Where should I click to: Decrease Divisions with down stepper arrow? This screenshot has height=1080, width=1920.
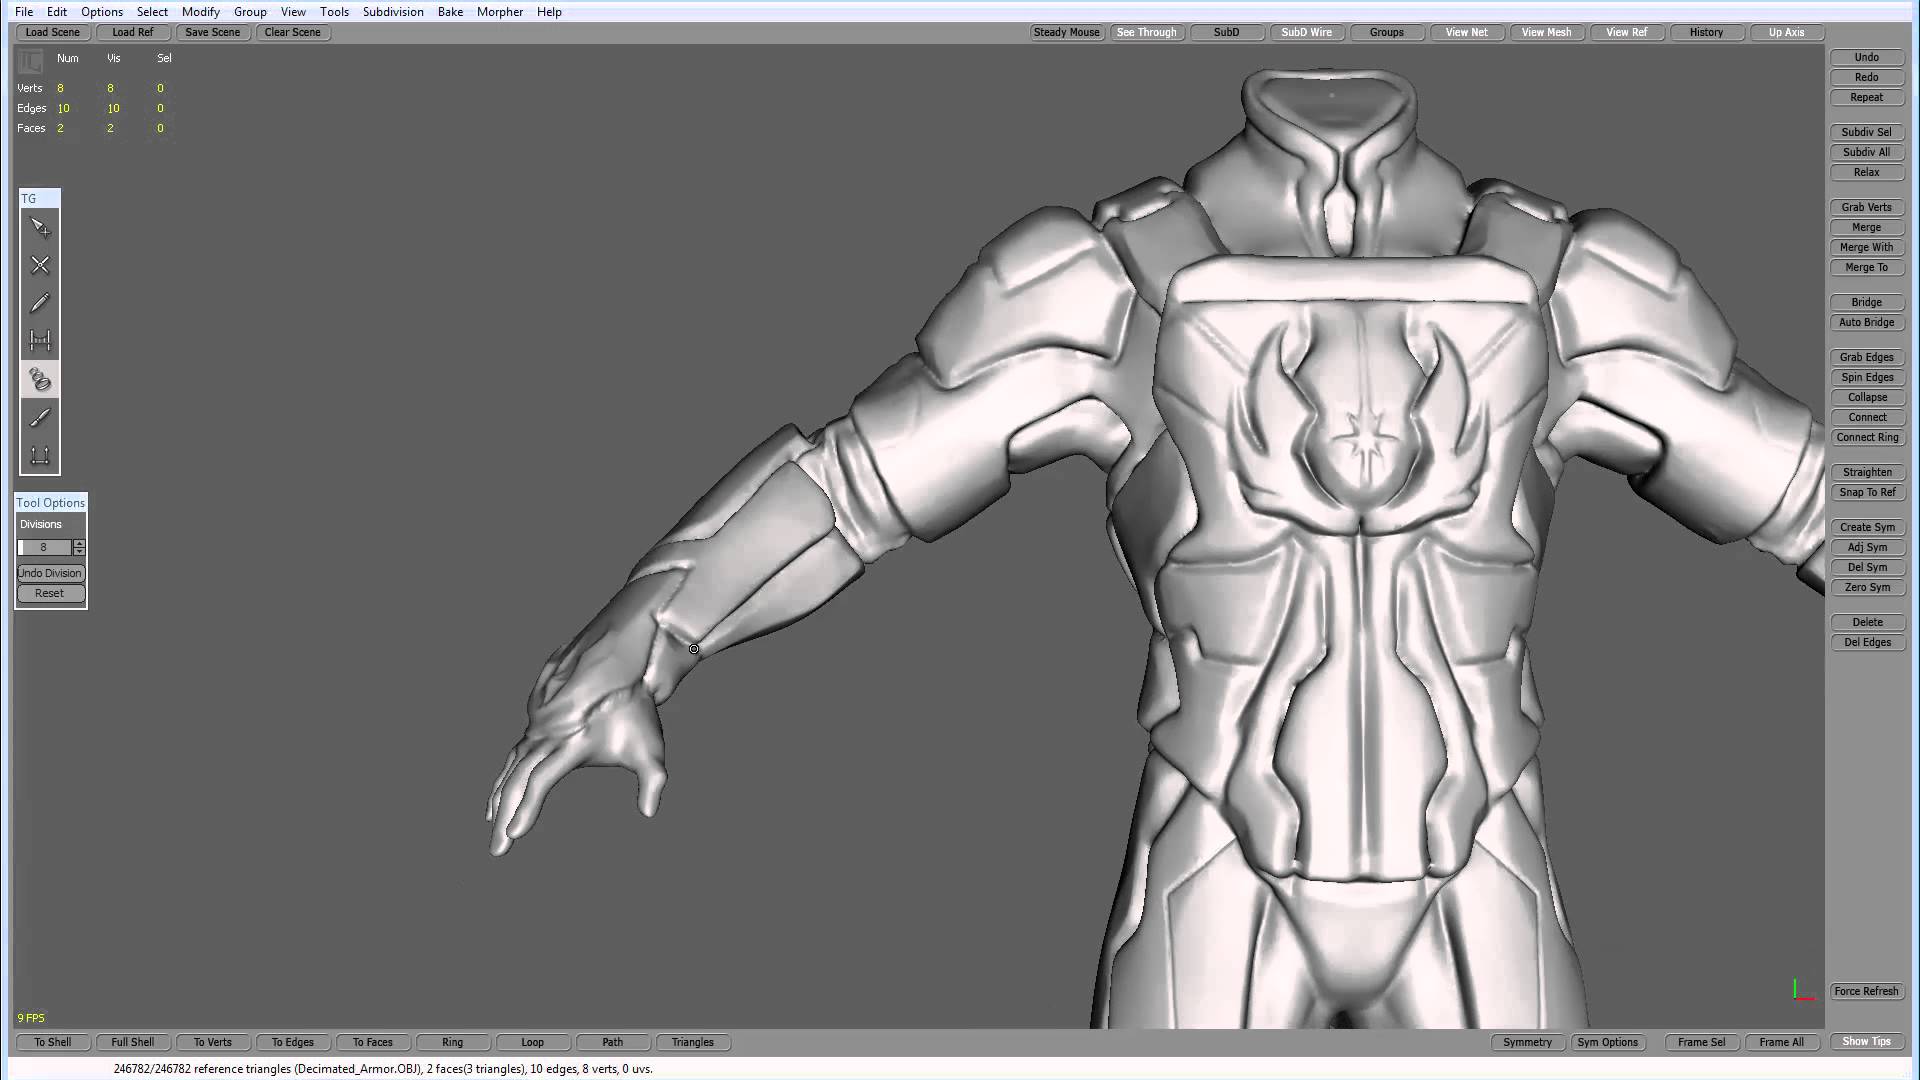[x=79, y=552]
